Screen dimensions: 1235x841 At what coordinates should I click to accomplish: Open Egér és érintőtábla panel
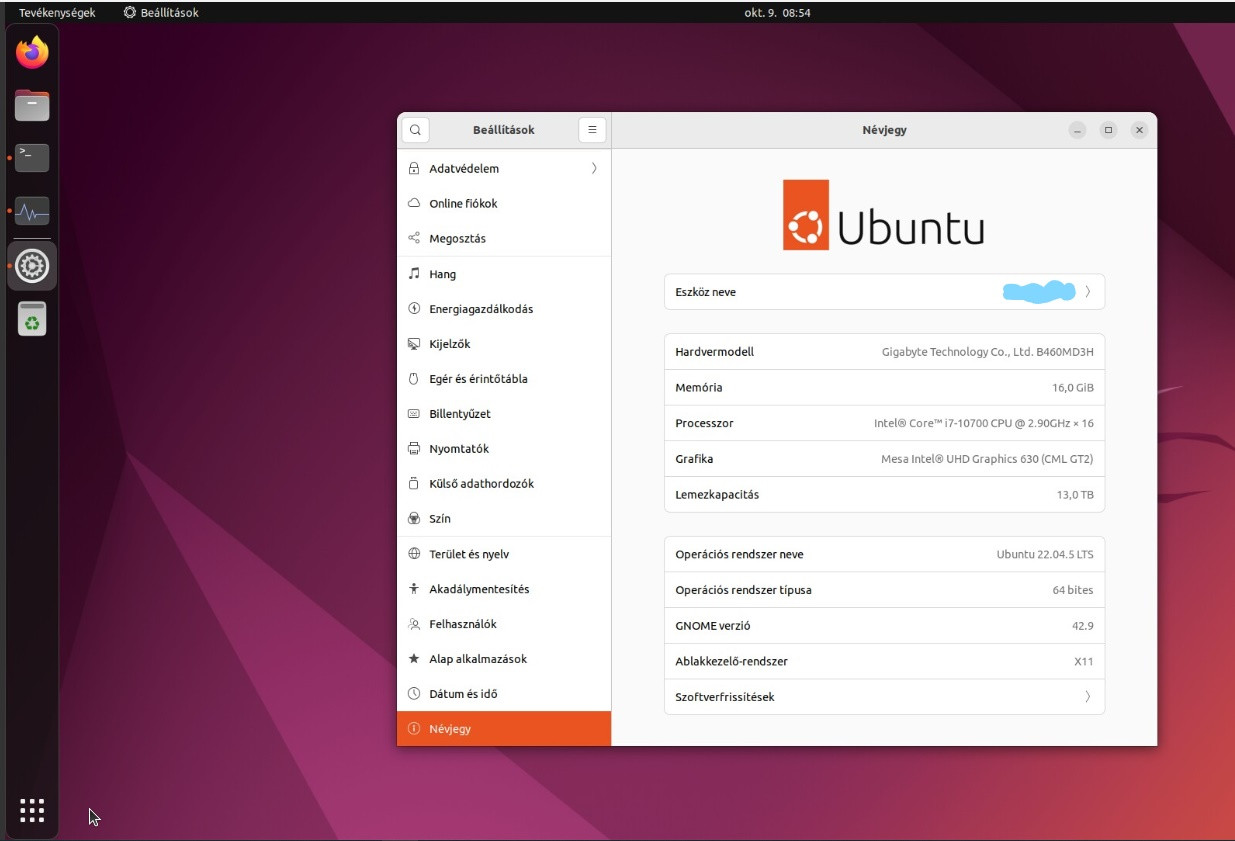(504, 379)
